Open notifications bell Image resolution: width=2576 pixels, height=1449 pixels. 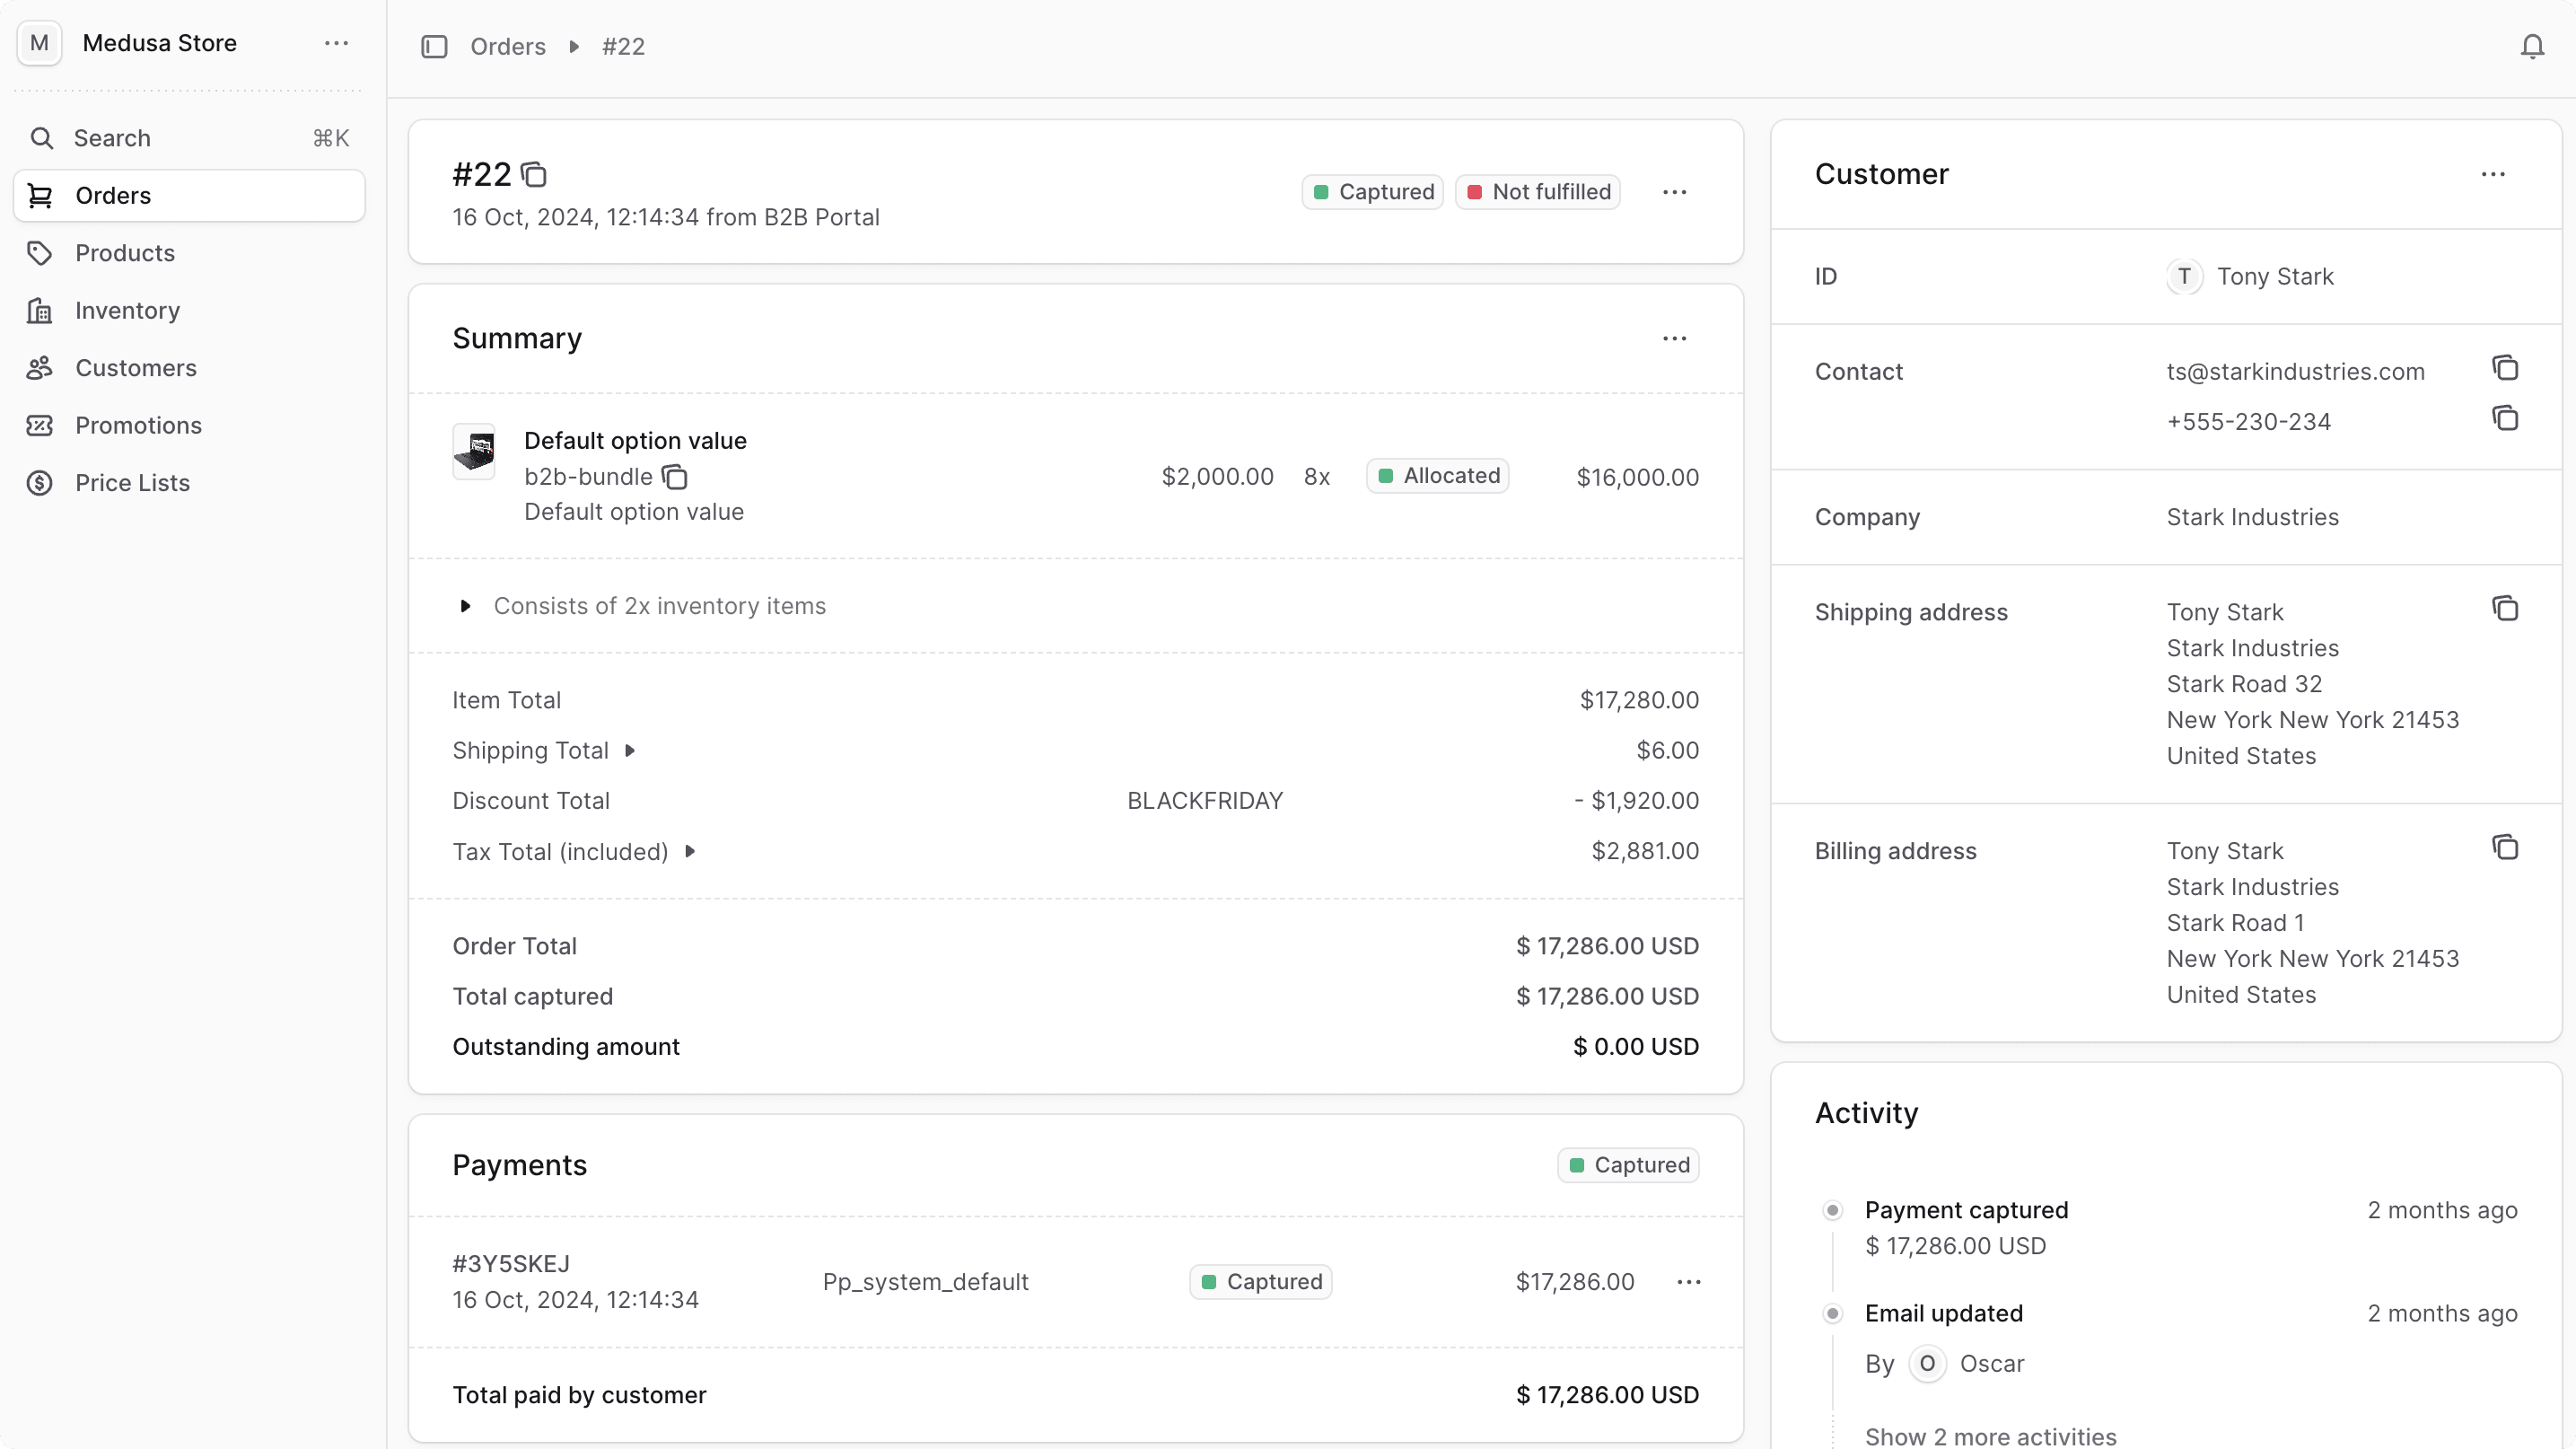[2532, 47]
